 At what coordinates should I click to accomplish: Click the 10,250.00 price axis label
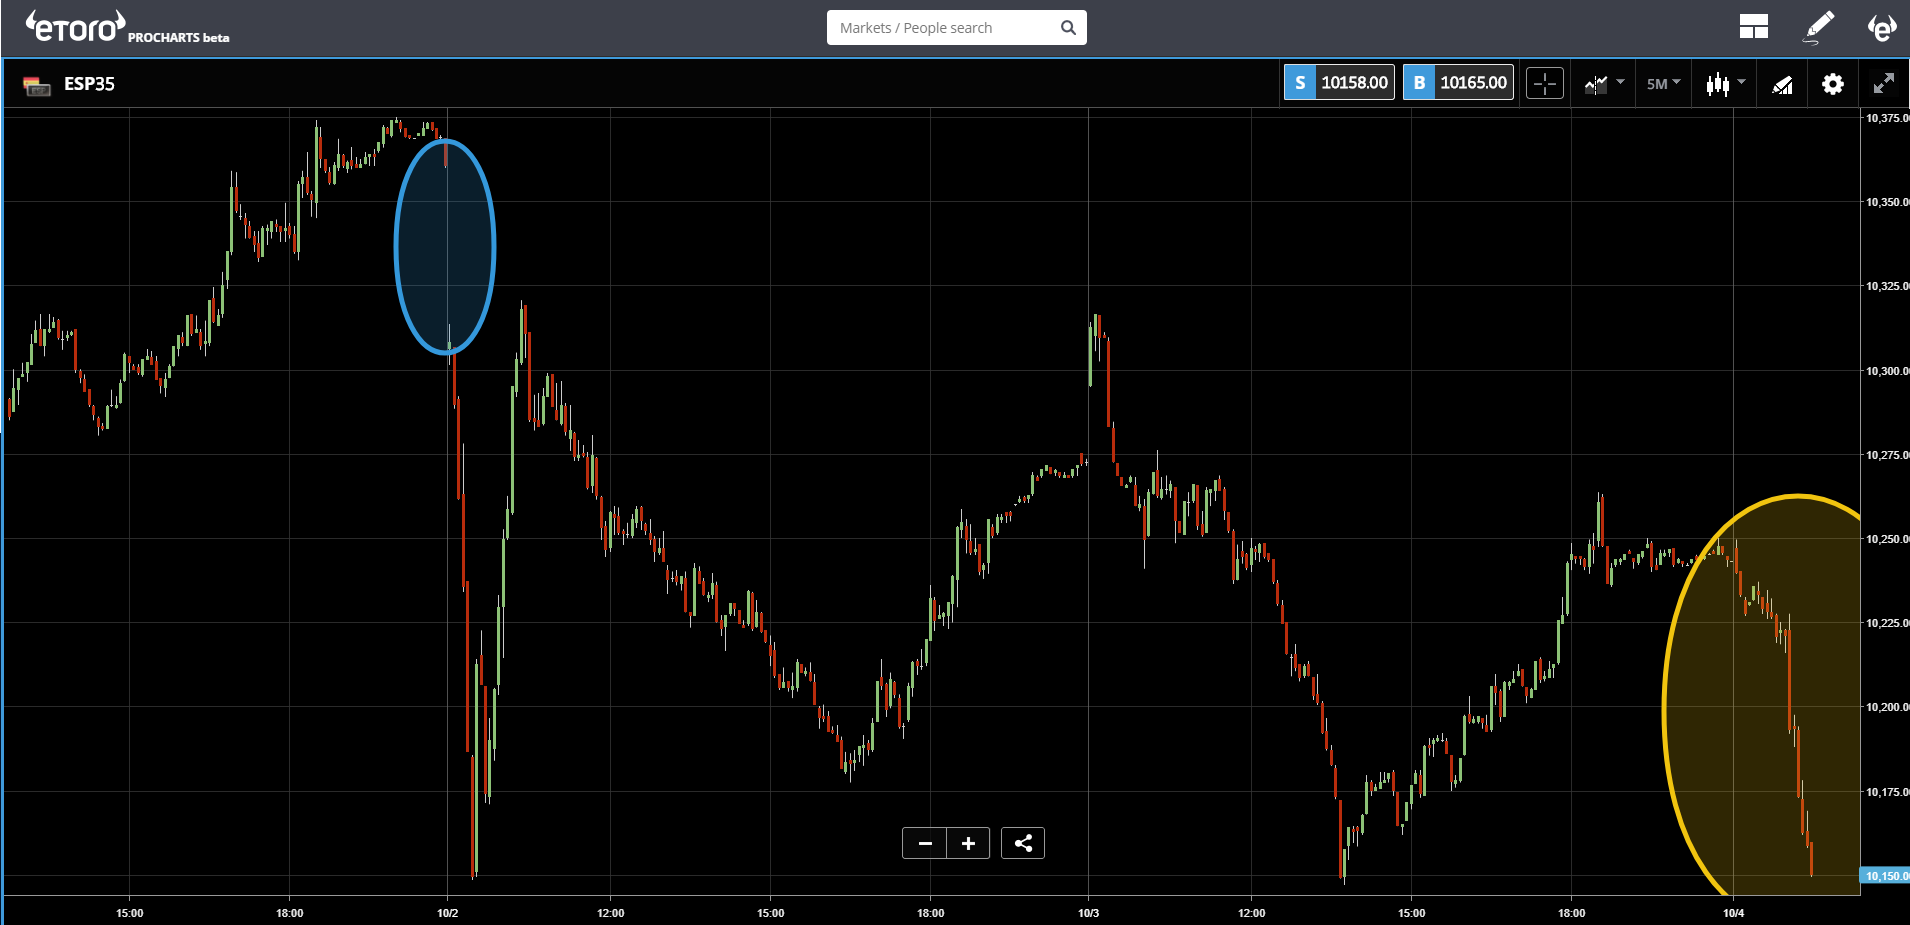(x=1886, y=539)
